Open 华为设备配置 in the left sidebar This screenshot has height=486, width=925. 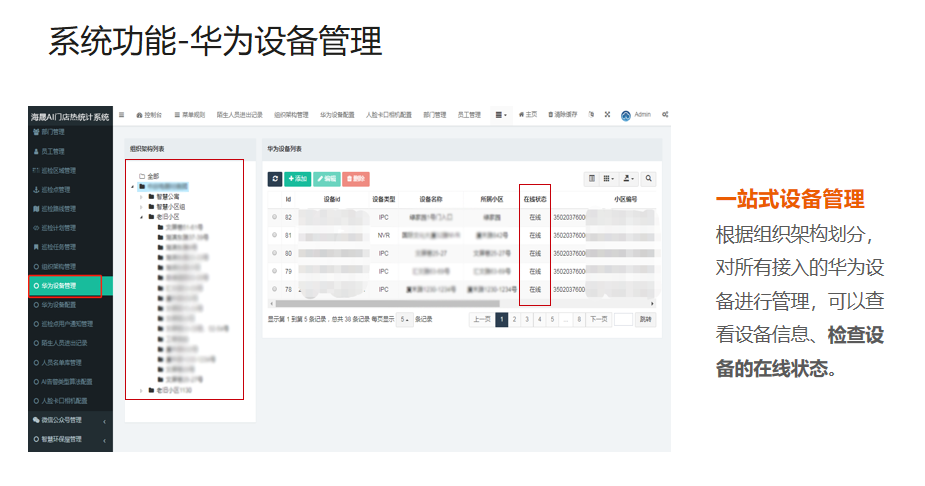tap(65, 304)
